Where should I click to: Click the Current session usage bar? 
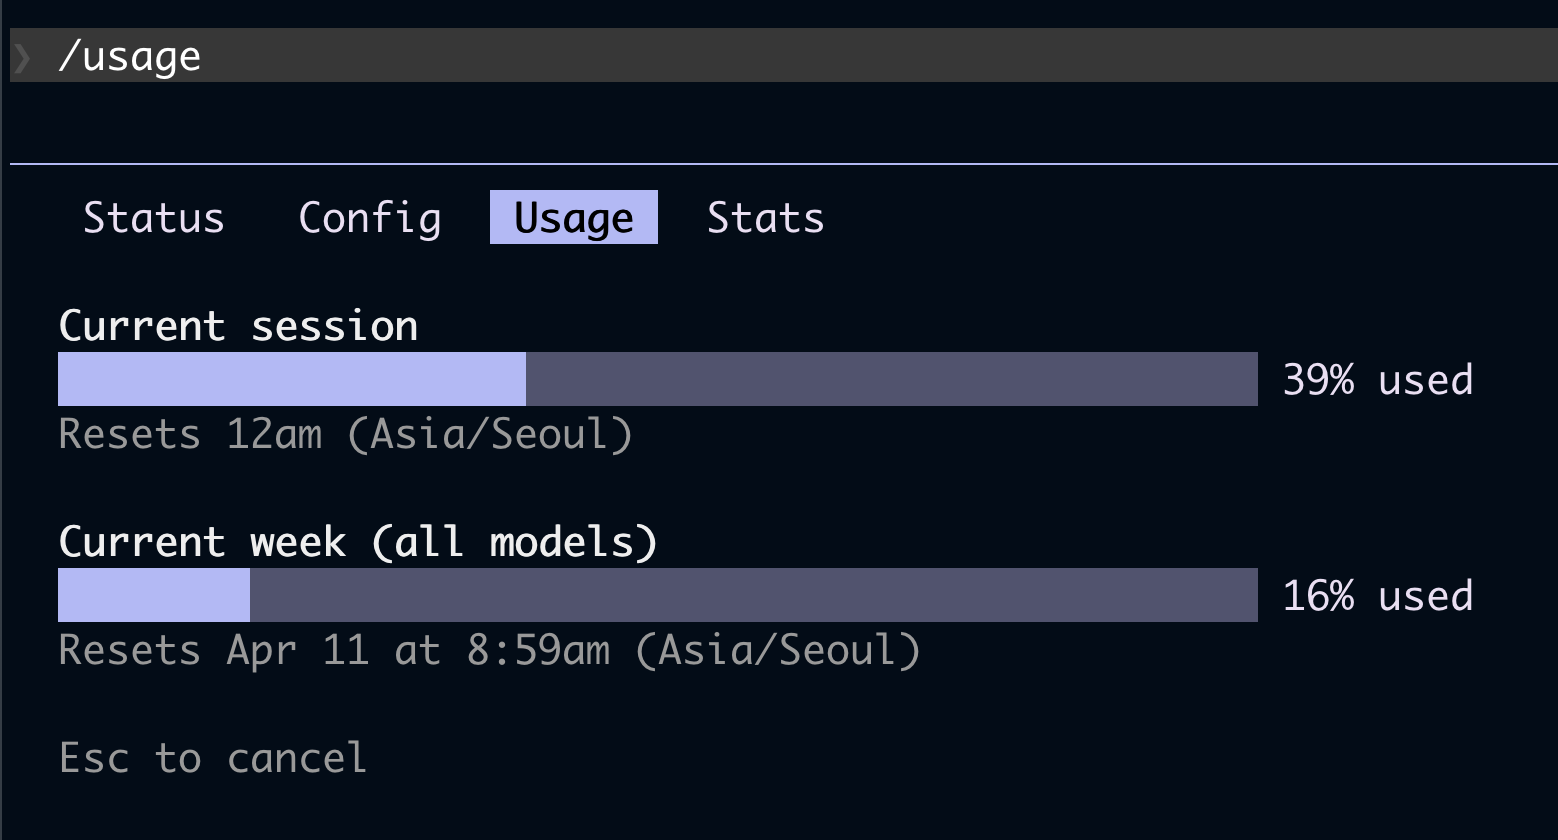(658, 379)
